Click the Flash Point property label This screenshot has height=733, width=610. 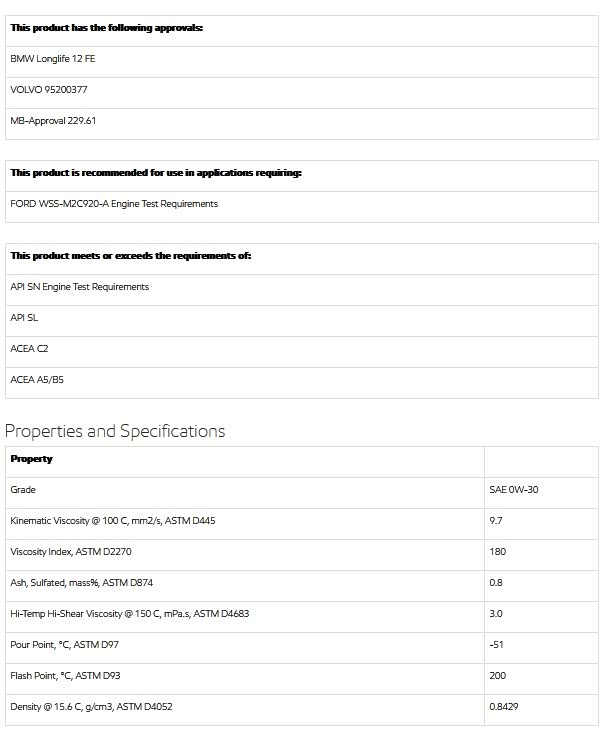65,676
